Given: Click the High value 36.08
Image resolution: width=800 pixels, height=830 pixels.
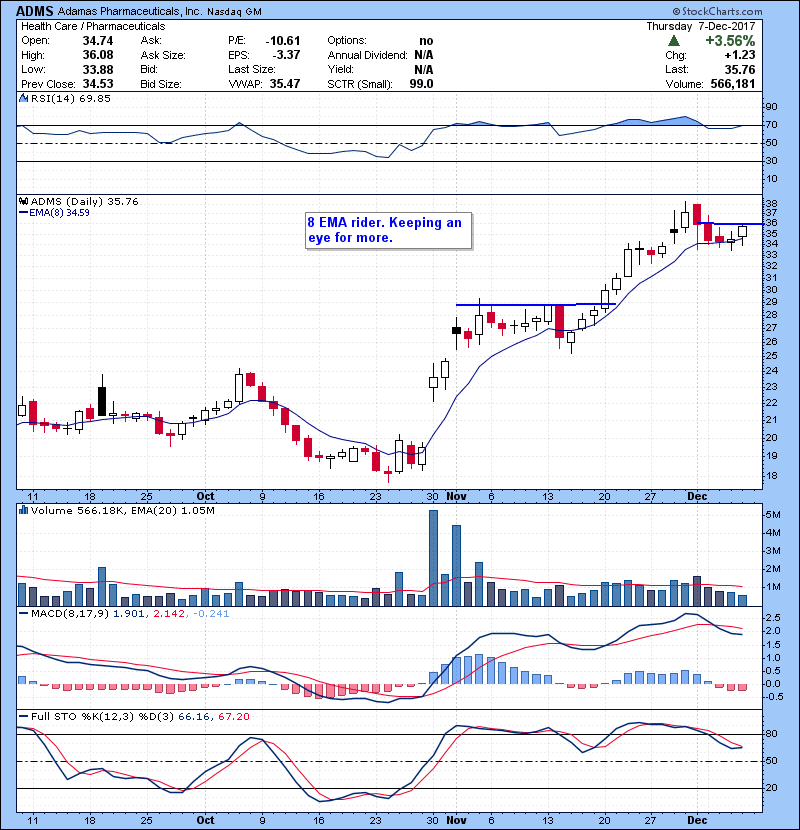Looking at the screenshot, I should (x=98, y=55).
